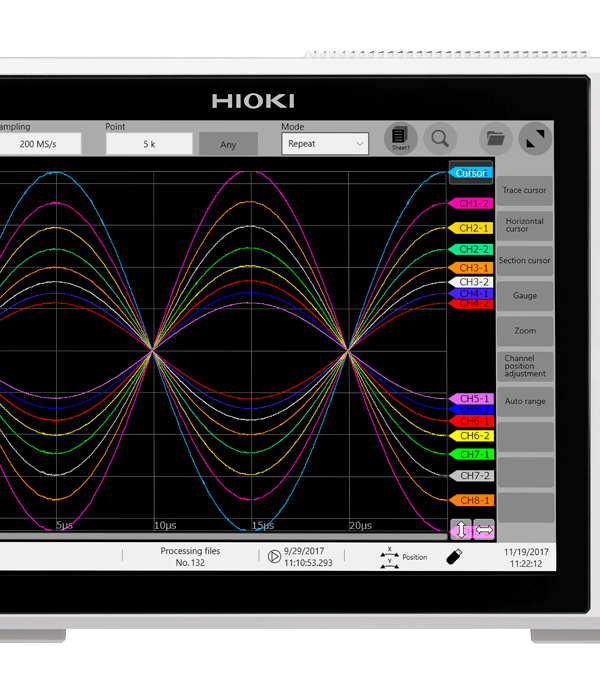Click the 15µs time axis label

coord(263,525)
